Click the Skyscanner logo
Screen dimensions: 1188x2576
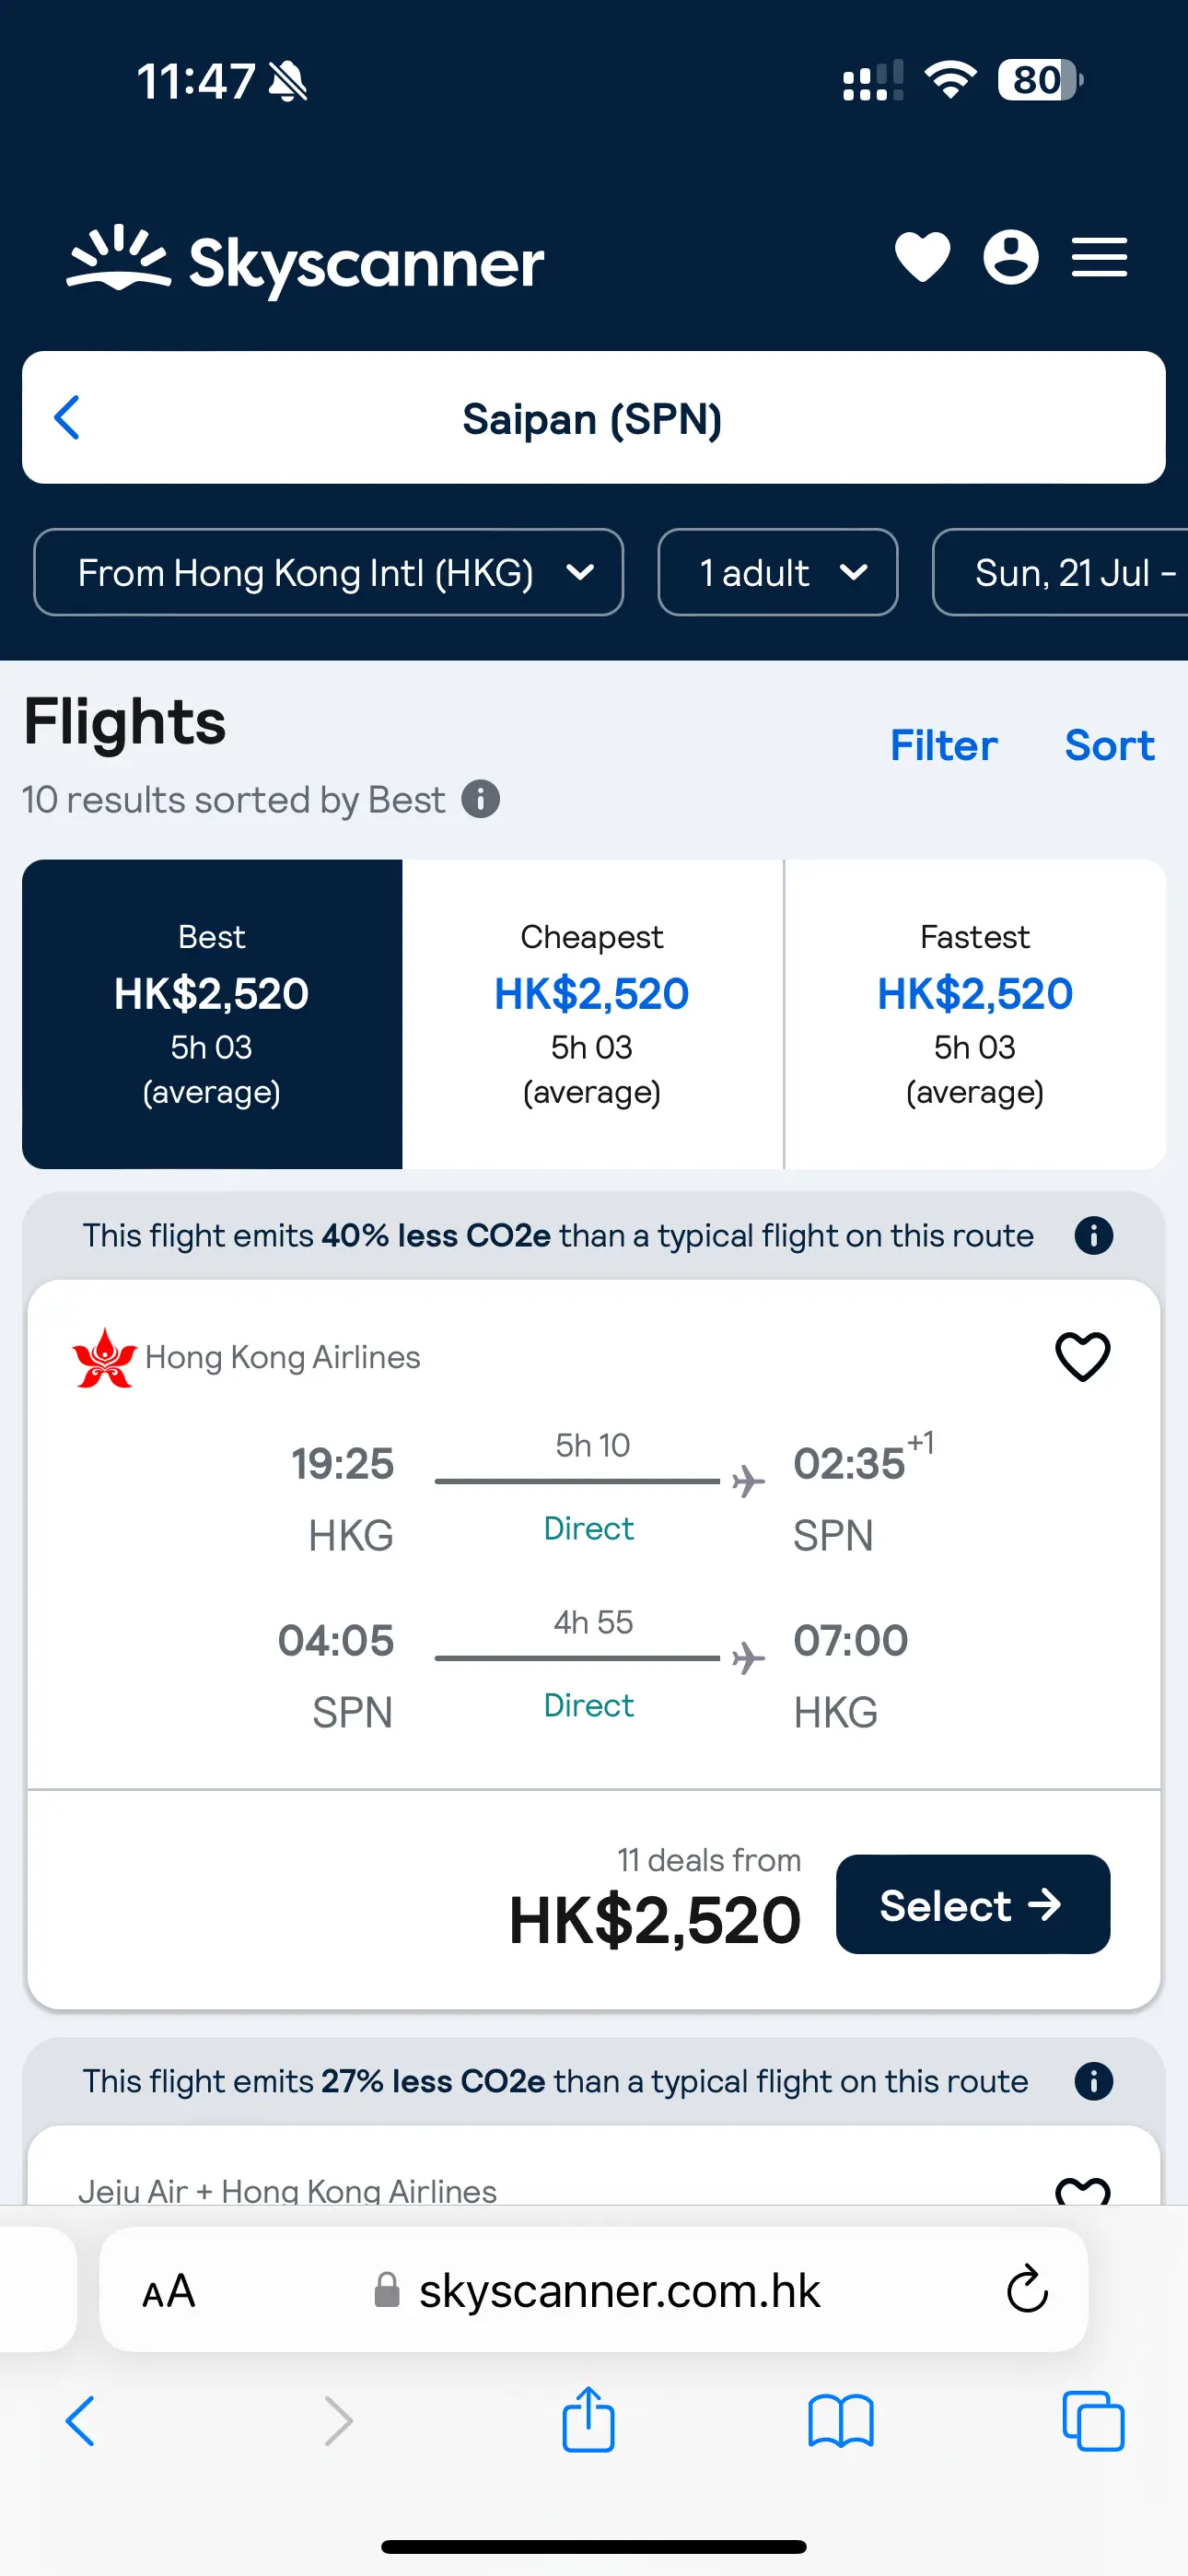click(304, 260)
